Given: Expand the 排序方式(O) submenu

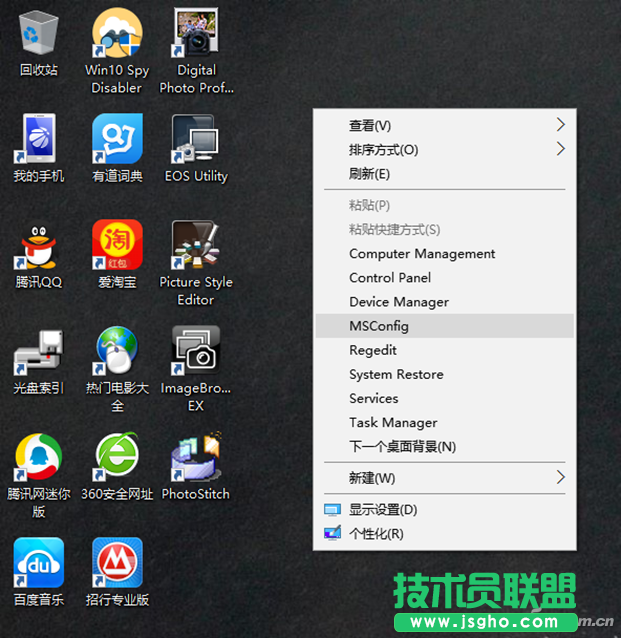Looking at the screenshot, I should [560, 149].
